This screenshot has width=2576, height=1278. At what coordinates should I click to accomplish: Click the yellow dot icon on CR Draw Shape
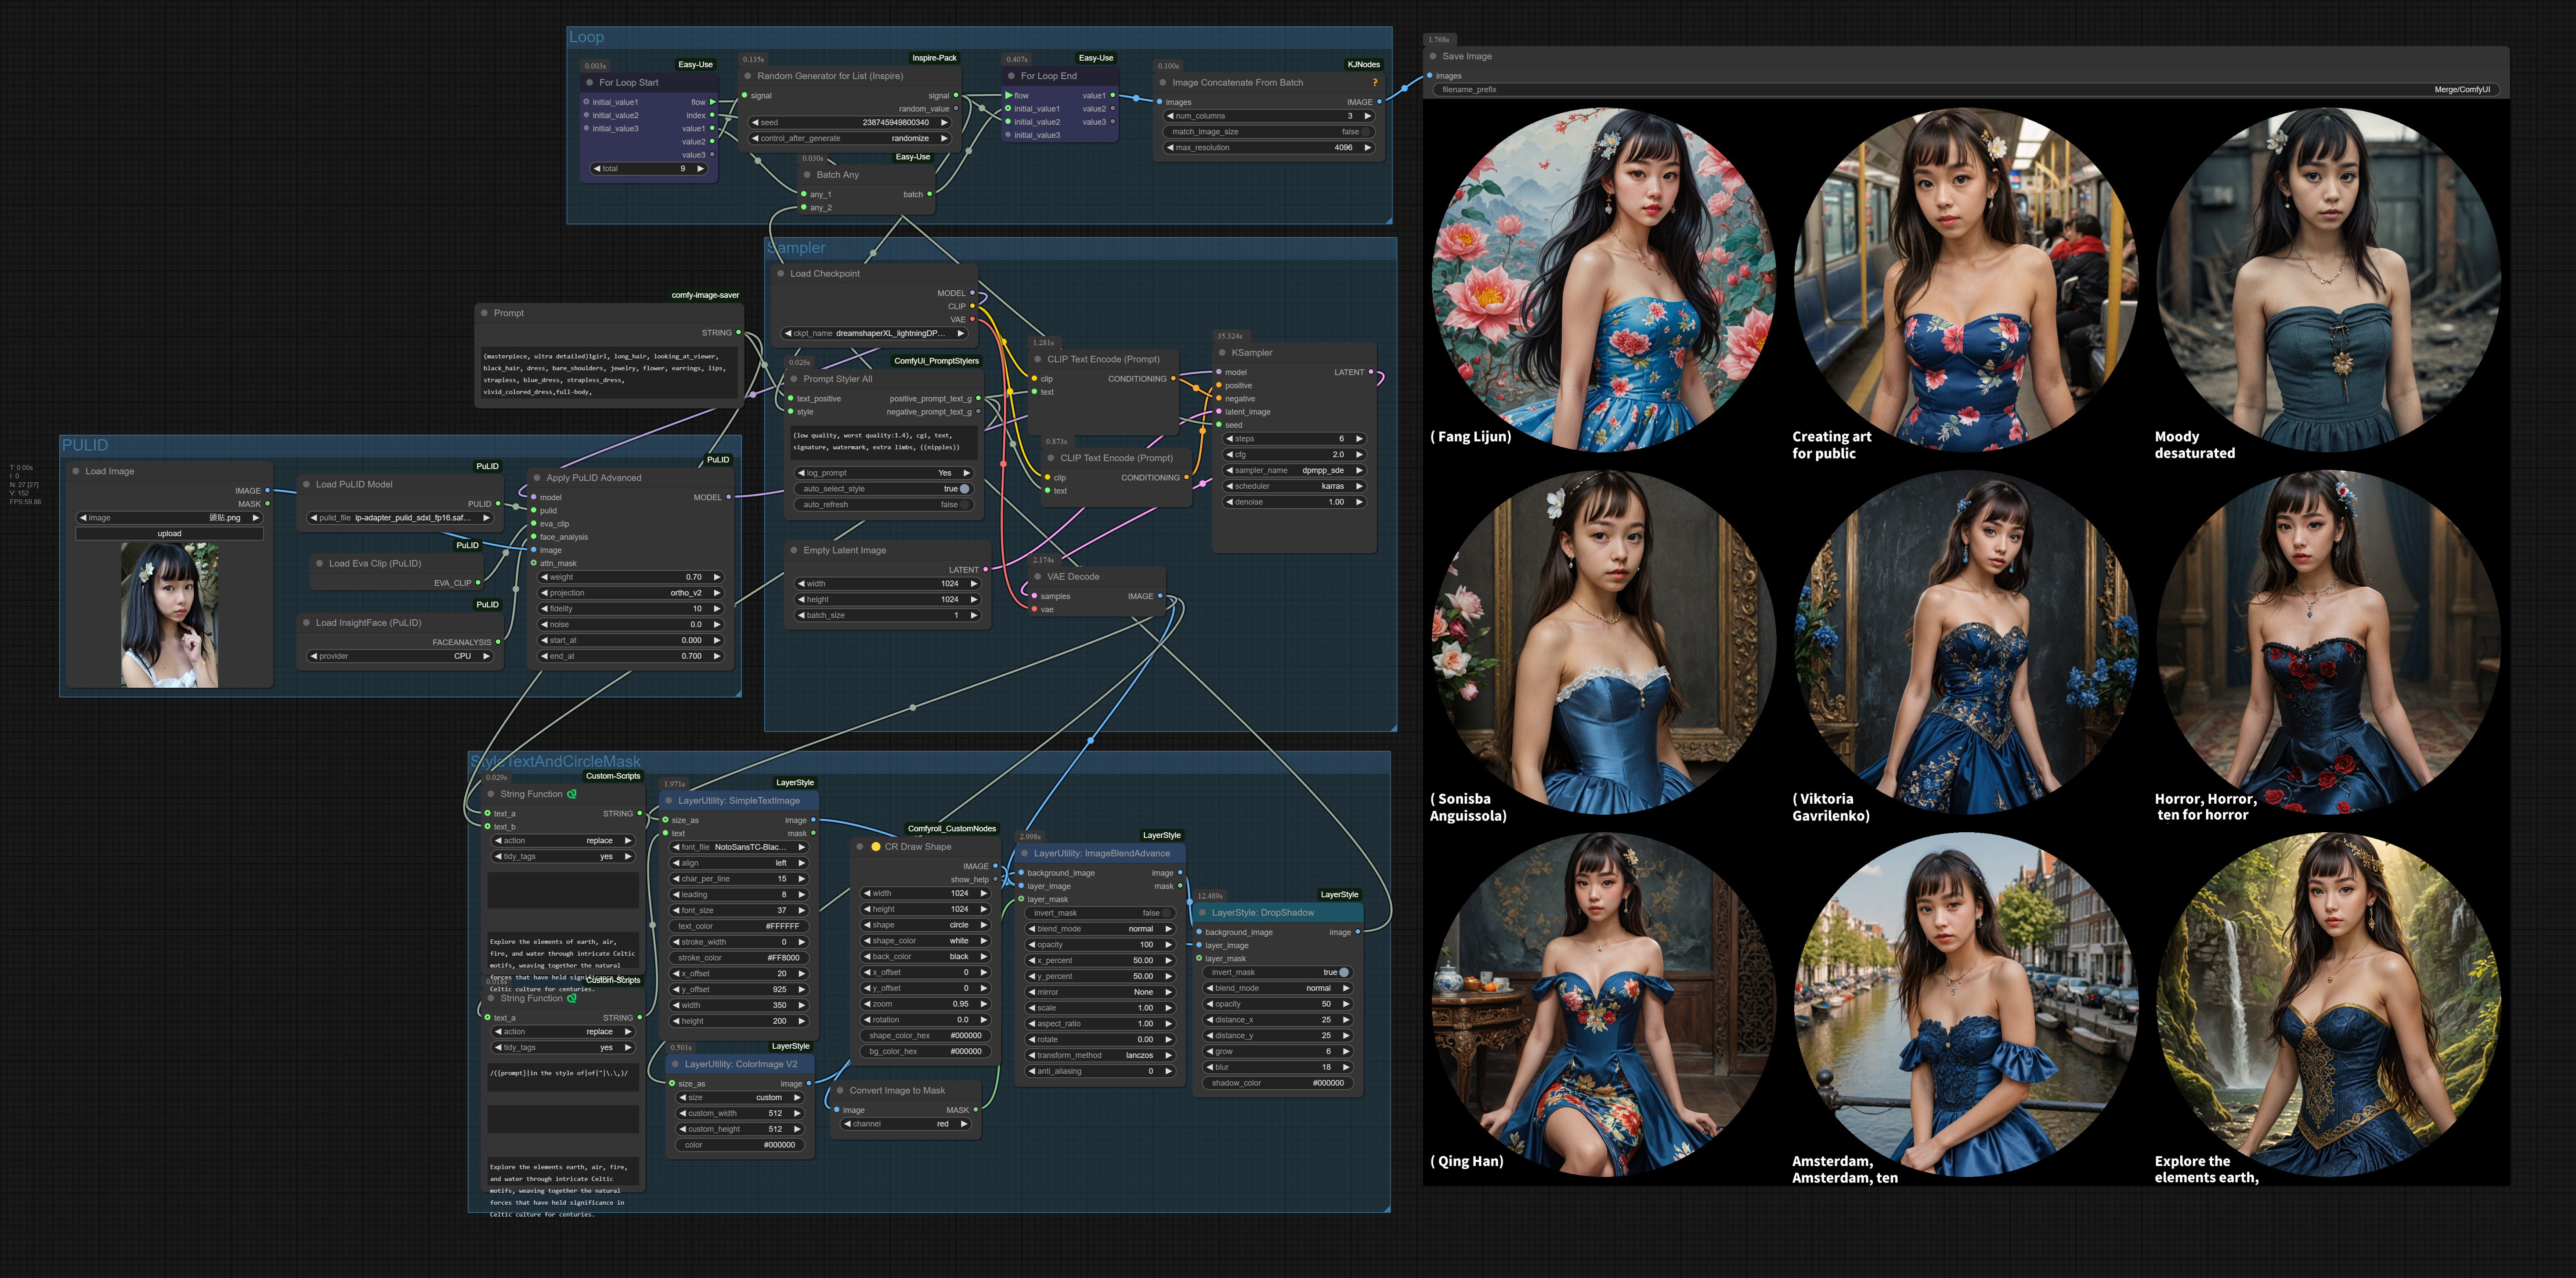pos(876,847)
